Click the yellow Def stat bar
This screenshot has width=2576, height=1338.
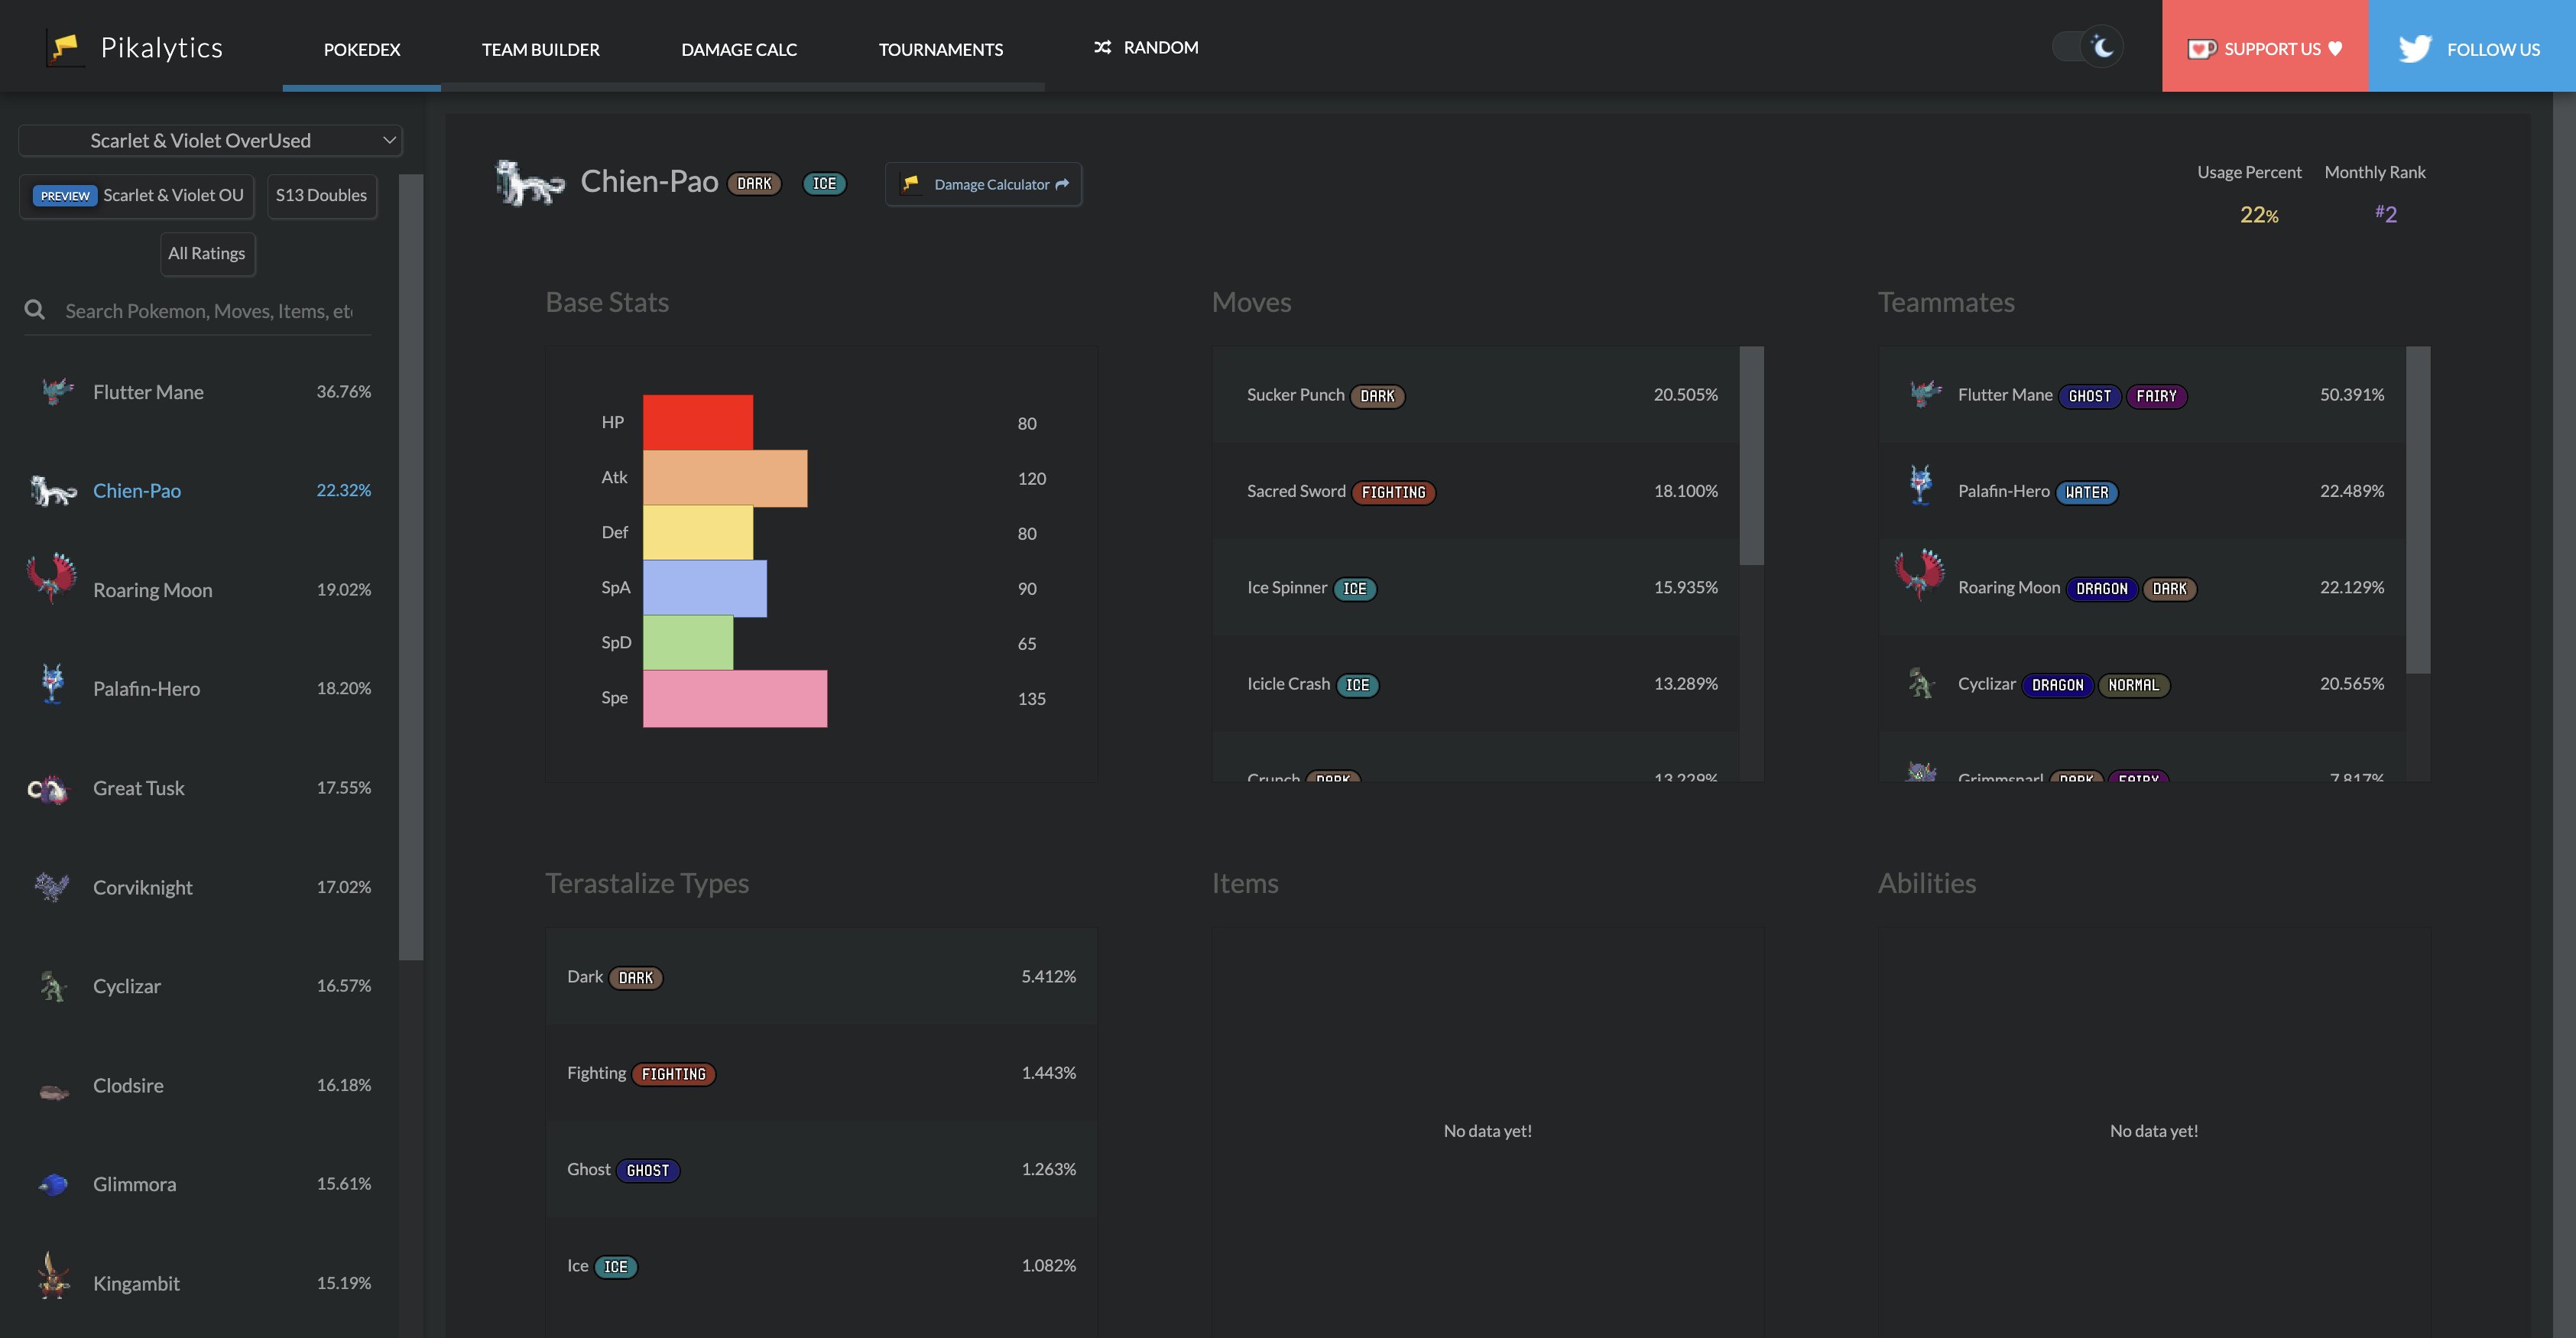pyautogui.click(x=698, y=532)
